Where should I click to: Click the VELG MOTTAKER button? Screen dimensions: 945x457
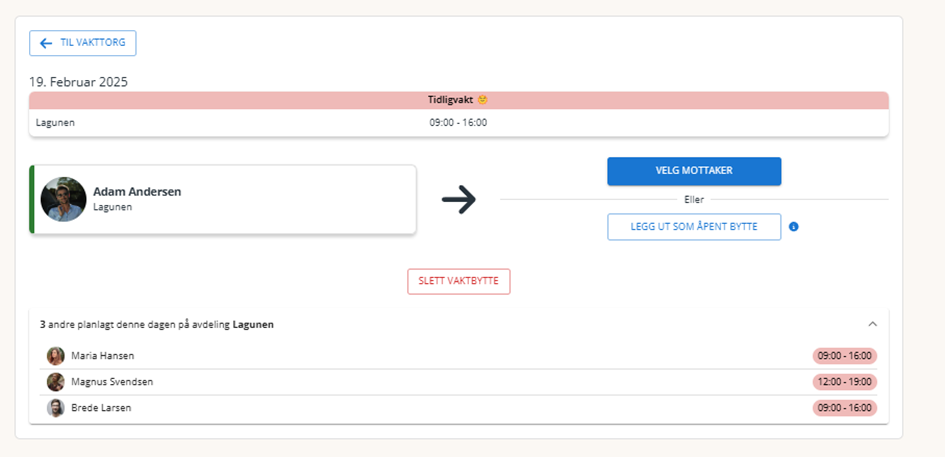(x=694, y=171)
